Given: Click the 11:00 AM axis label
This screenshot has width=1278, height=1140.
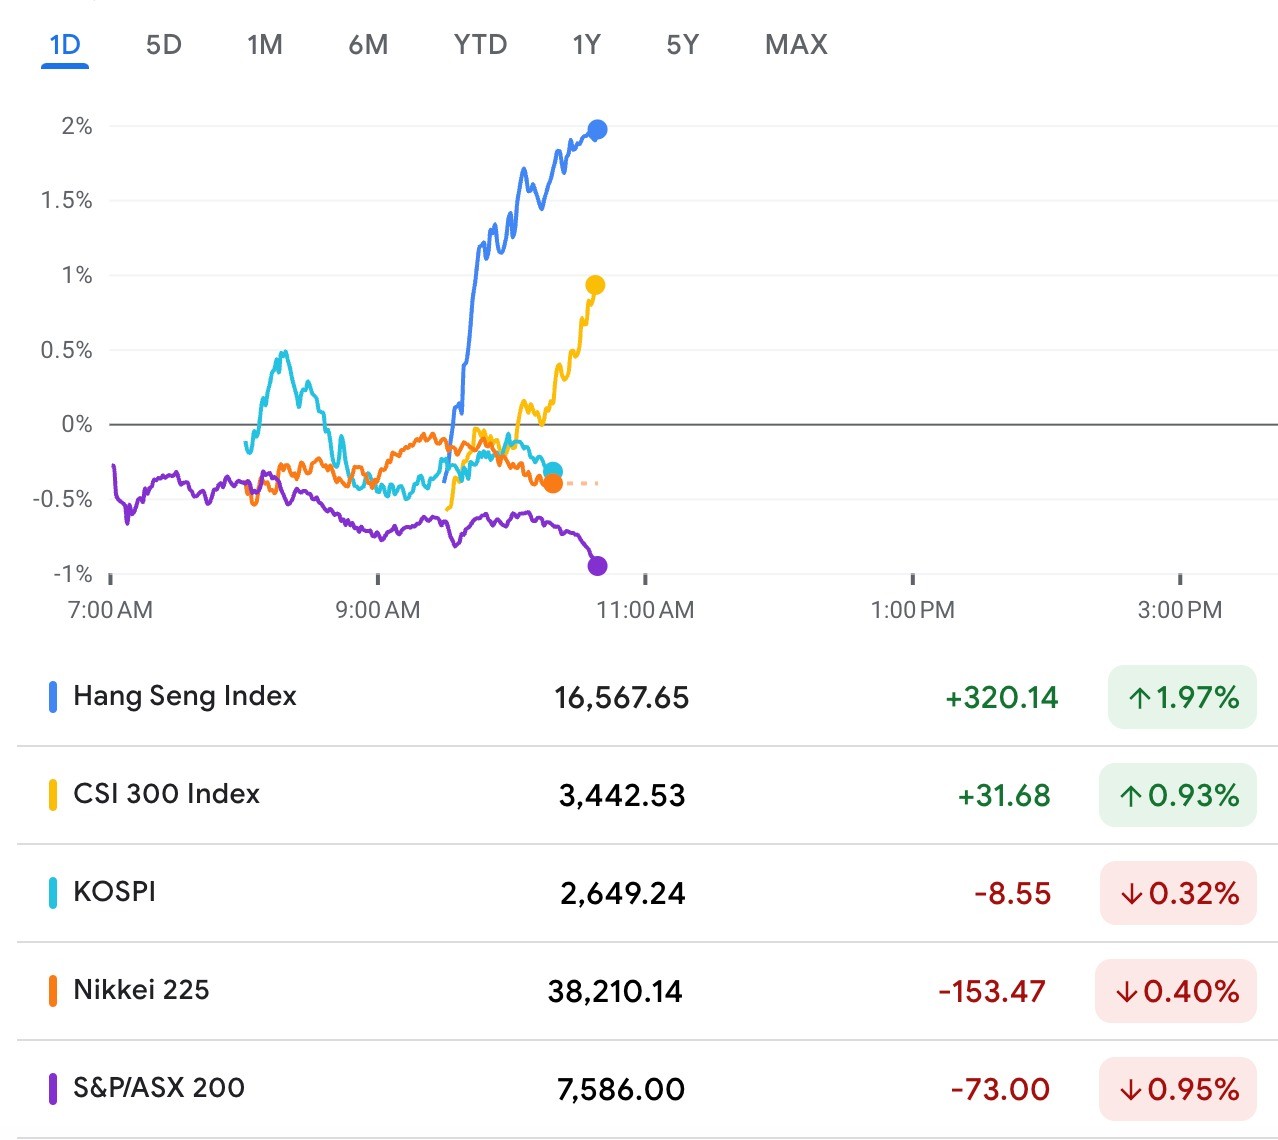Looking at the screenshot, I should [x=645, y=610].
